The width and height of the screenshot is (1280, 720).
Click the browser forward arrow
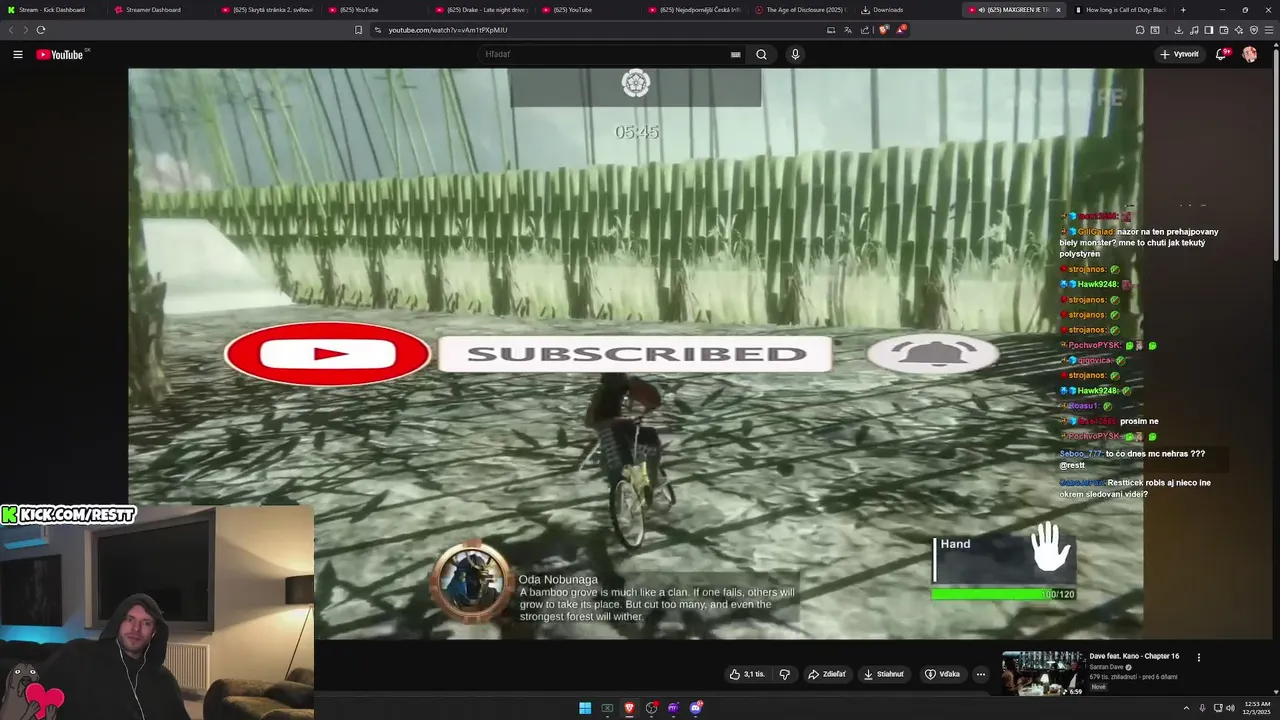(25, 30)
